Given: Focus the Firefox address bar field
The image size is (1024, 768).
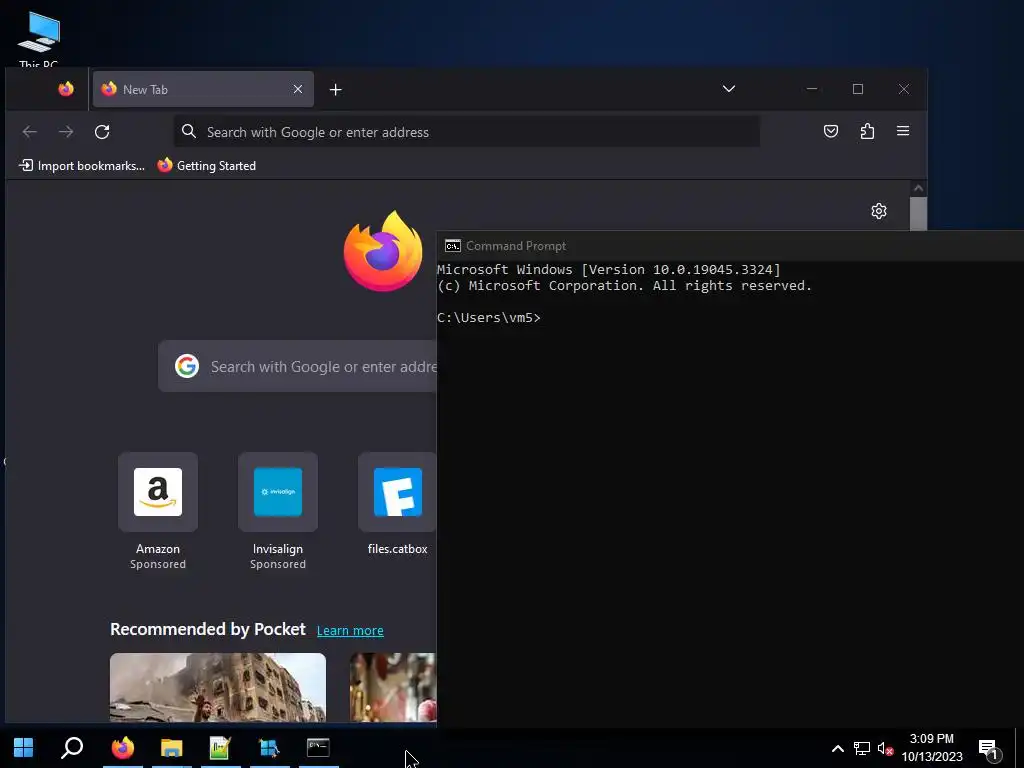Looking at the screenshot, I should pyautogui.click(x=467, y=132).
